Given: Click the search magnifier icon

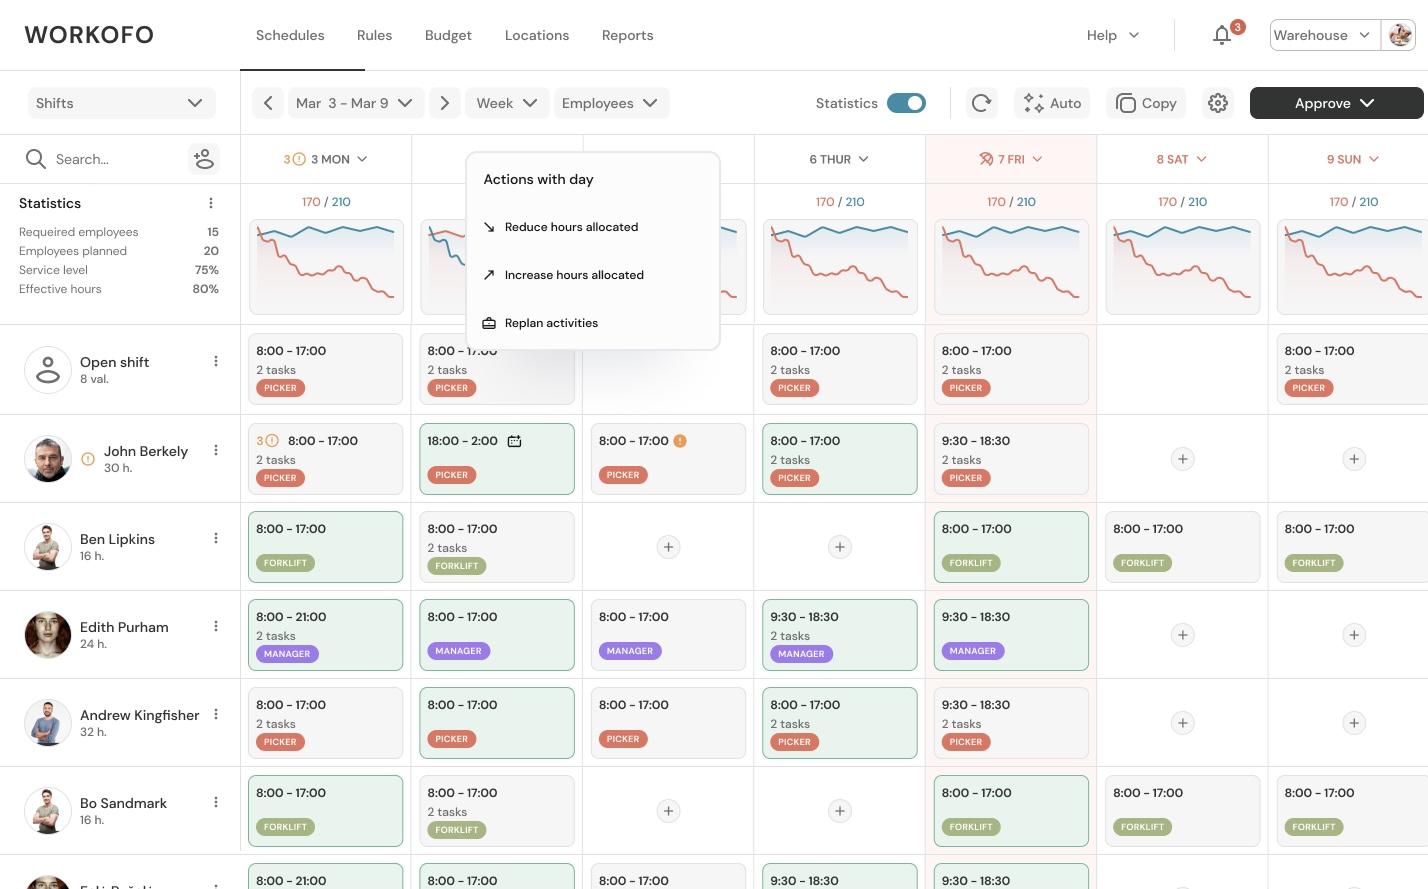Looking at the screenshot, I should pyautogui.click(x=36, y=159).
